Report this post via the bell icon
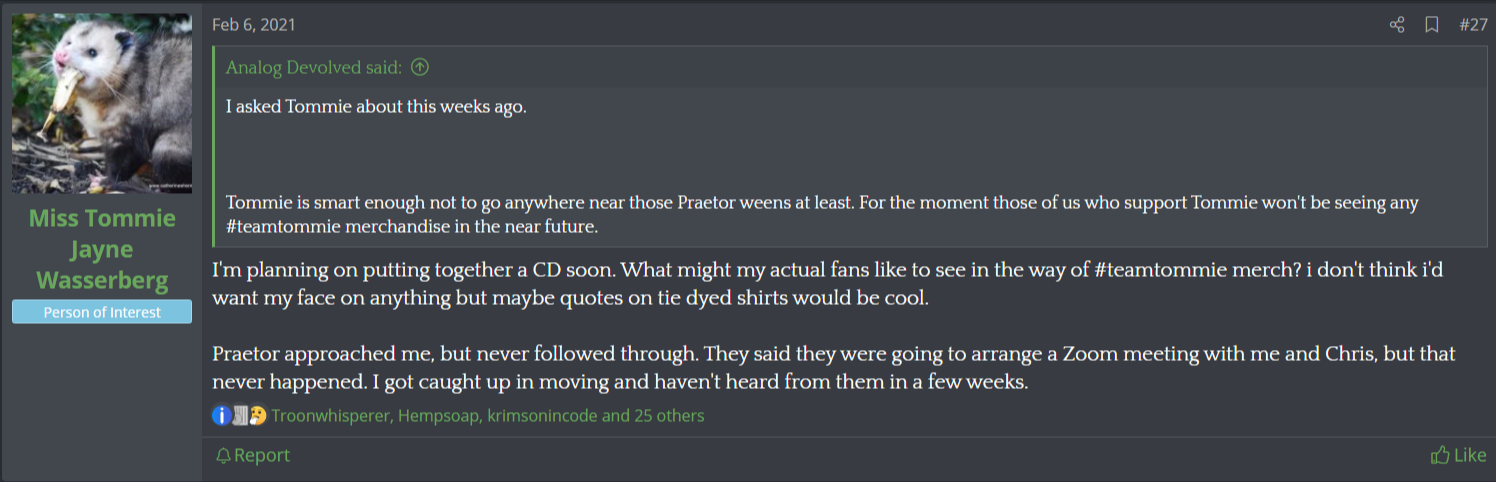Viewport: 1496px width, 482px height. coord(253,455)
